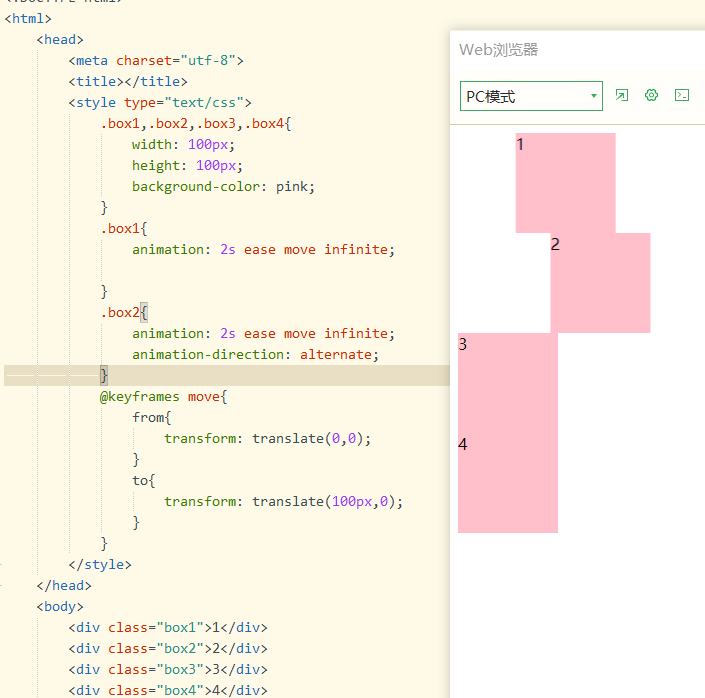
Task: Open preview in external browser icon
Action: (622, 95)
